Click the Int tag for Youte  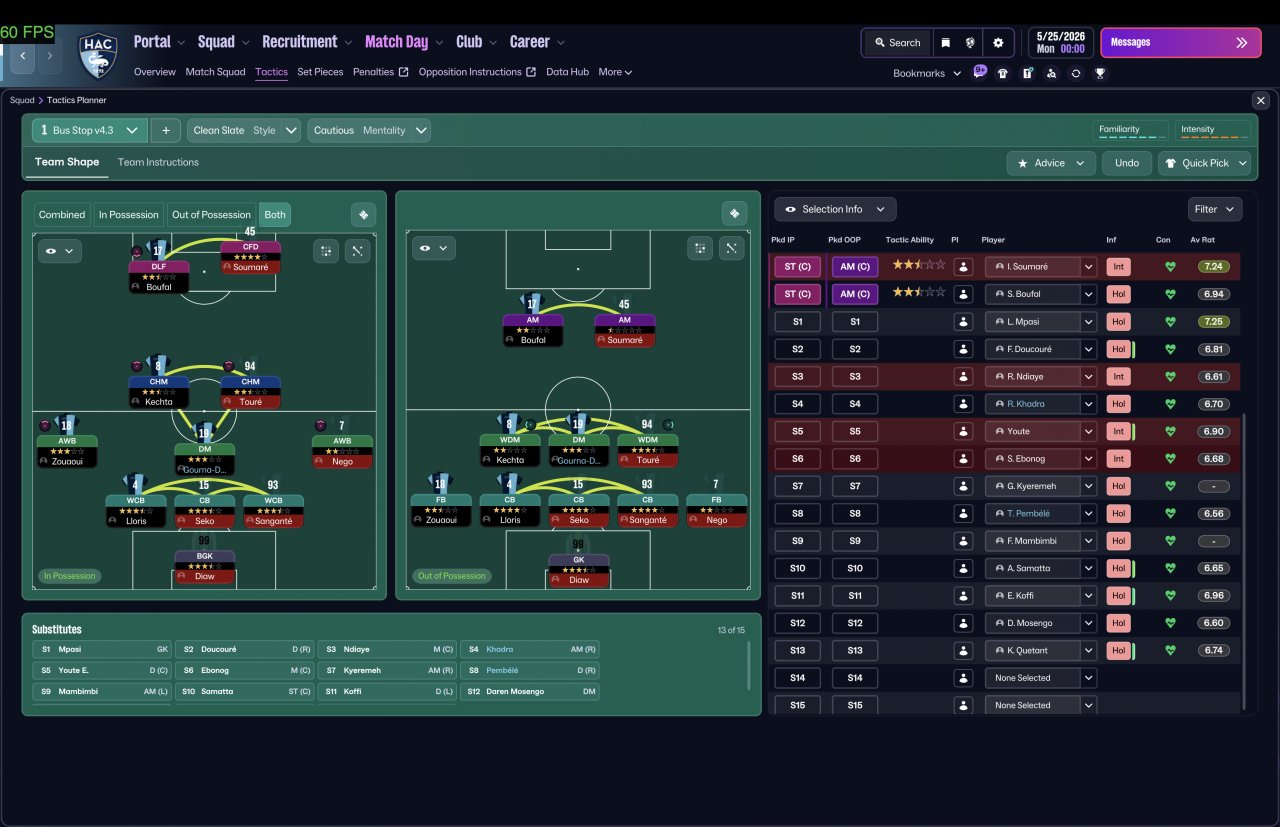(x=1118, y=431)
